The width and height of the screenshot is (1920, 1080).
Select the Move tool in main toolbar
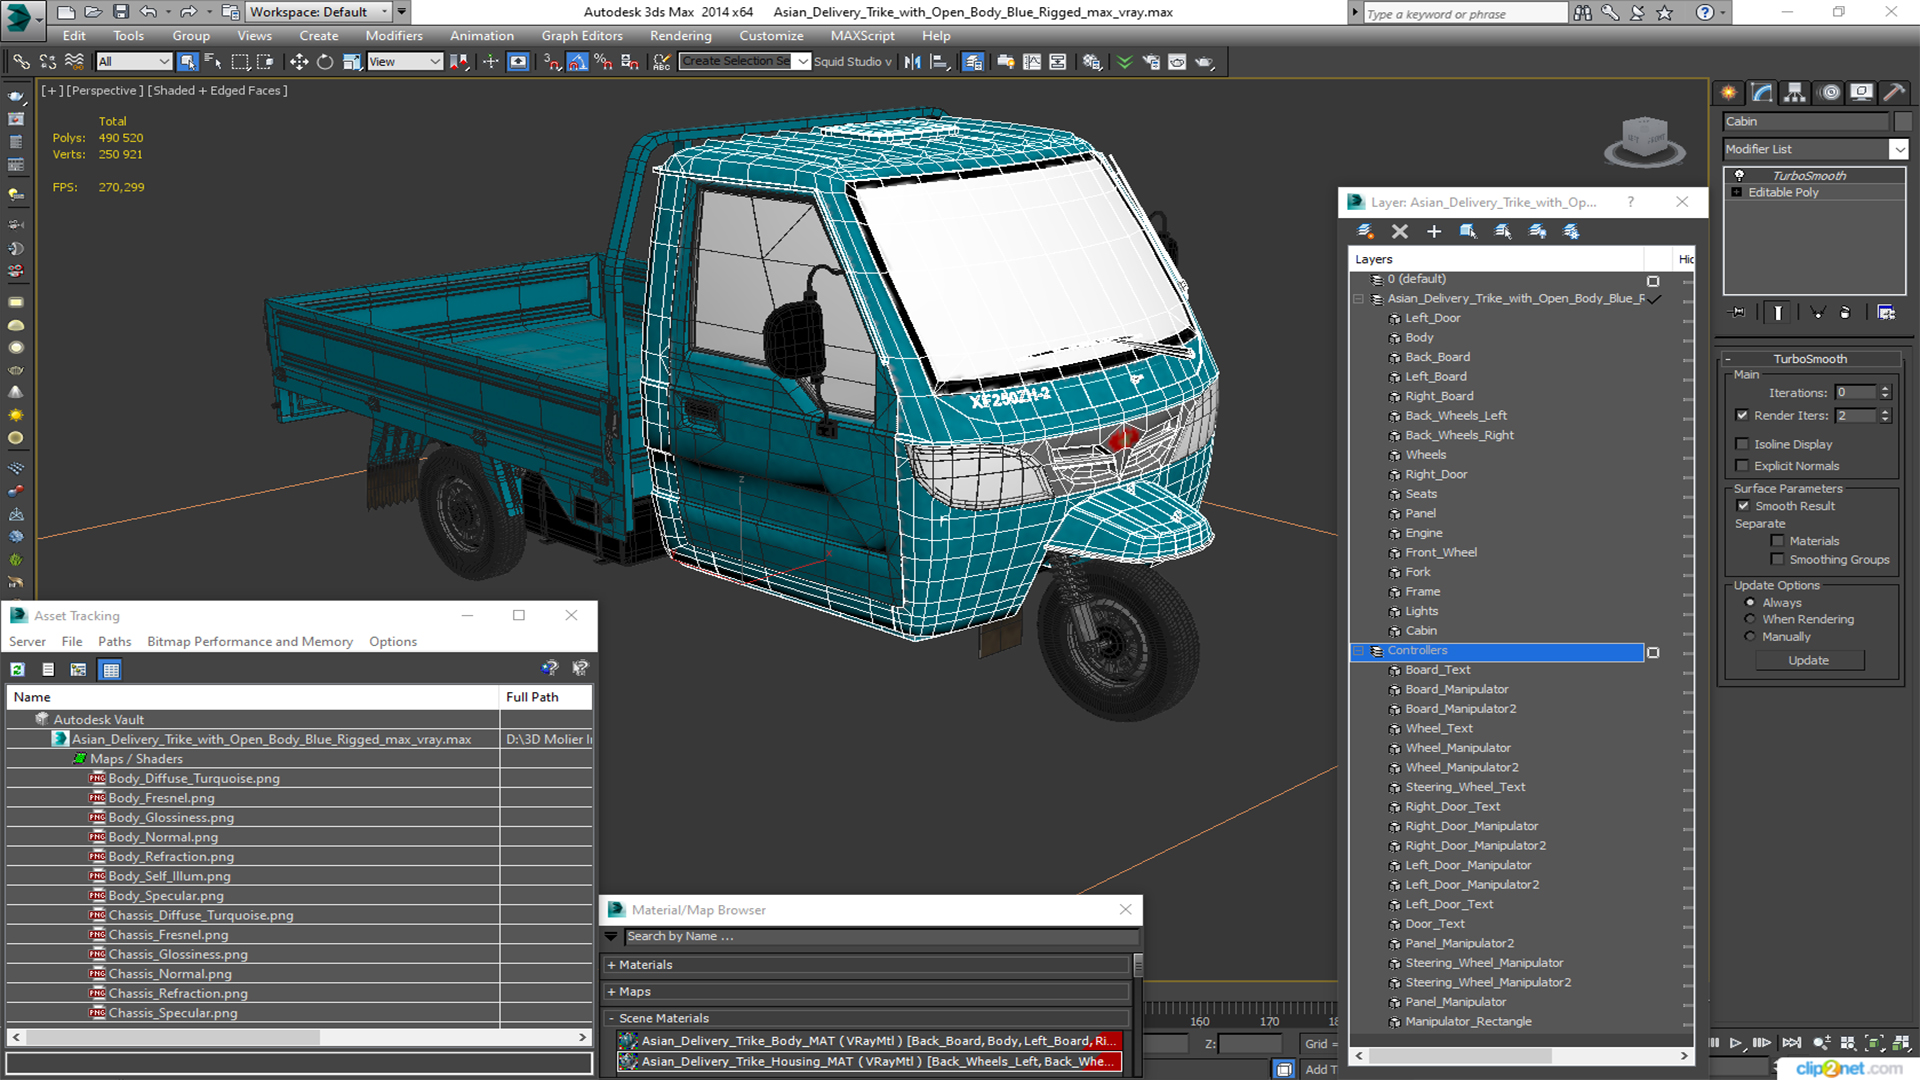tap(298, 62)
